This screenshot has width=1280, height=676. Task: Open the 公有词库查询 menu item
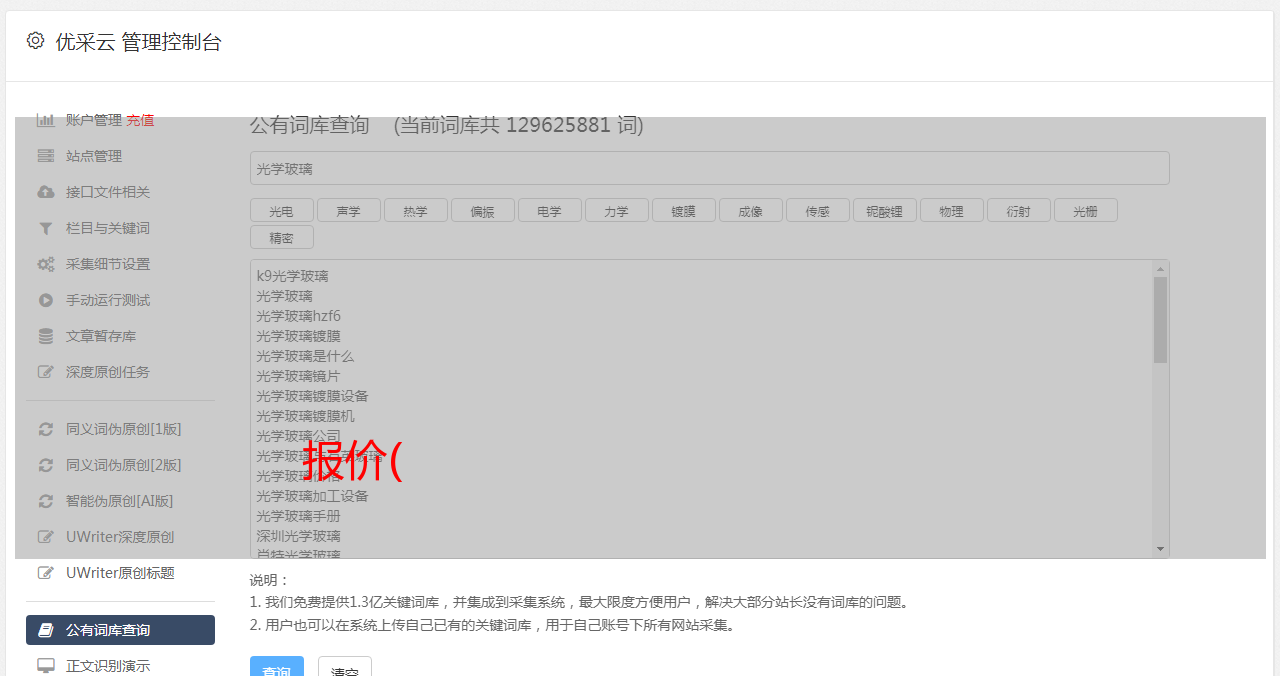[x=120, y=630]
